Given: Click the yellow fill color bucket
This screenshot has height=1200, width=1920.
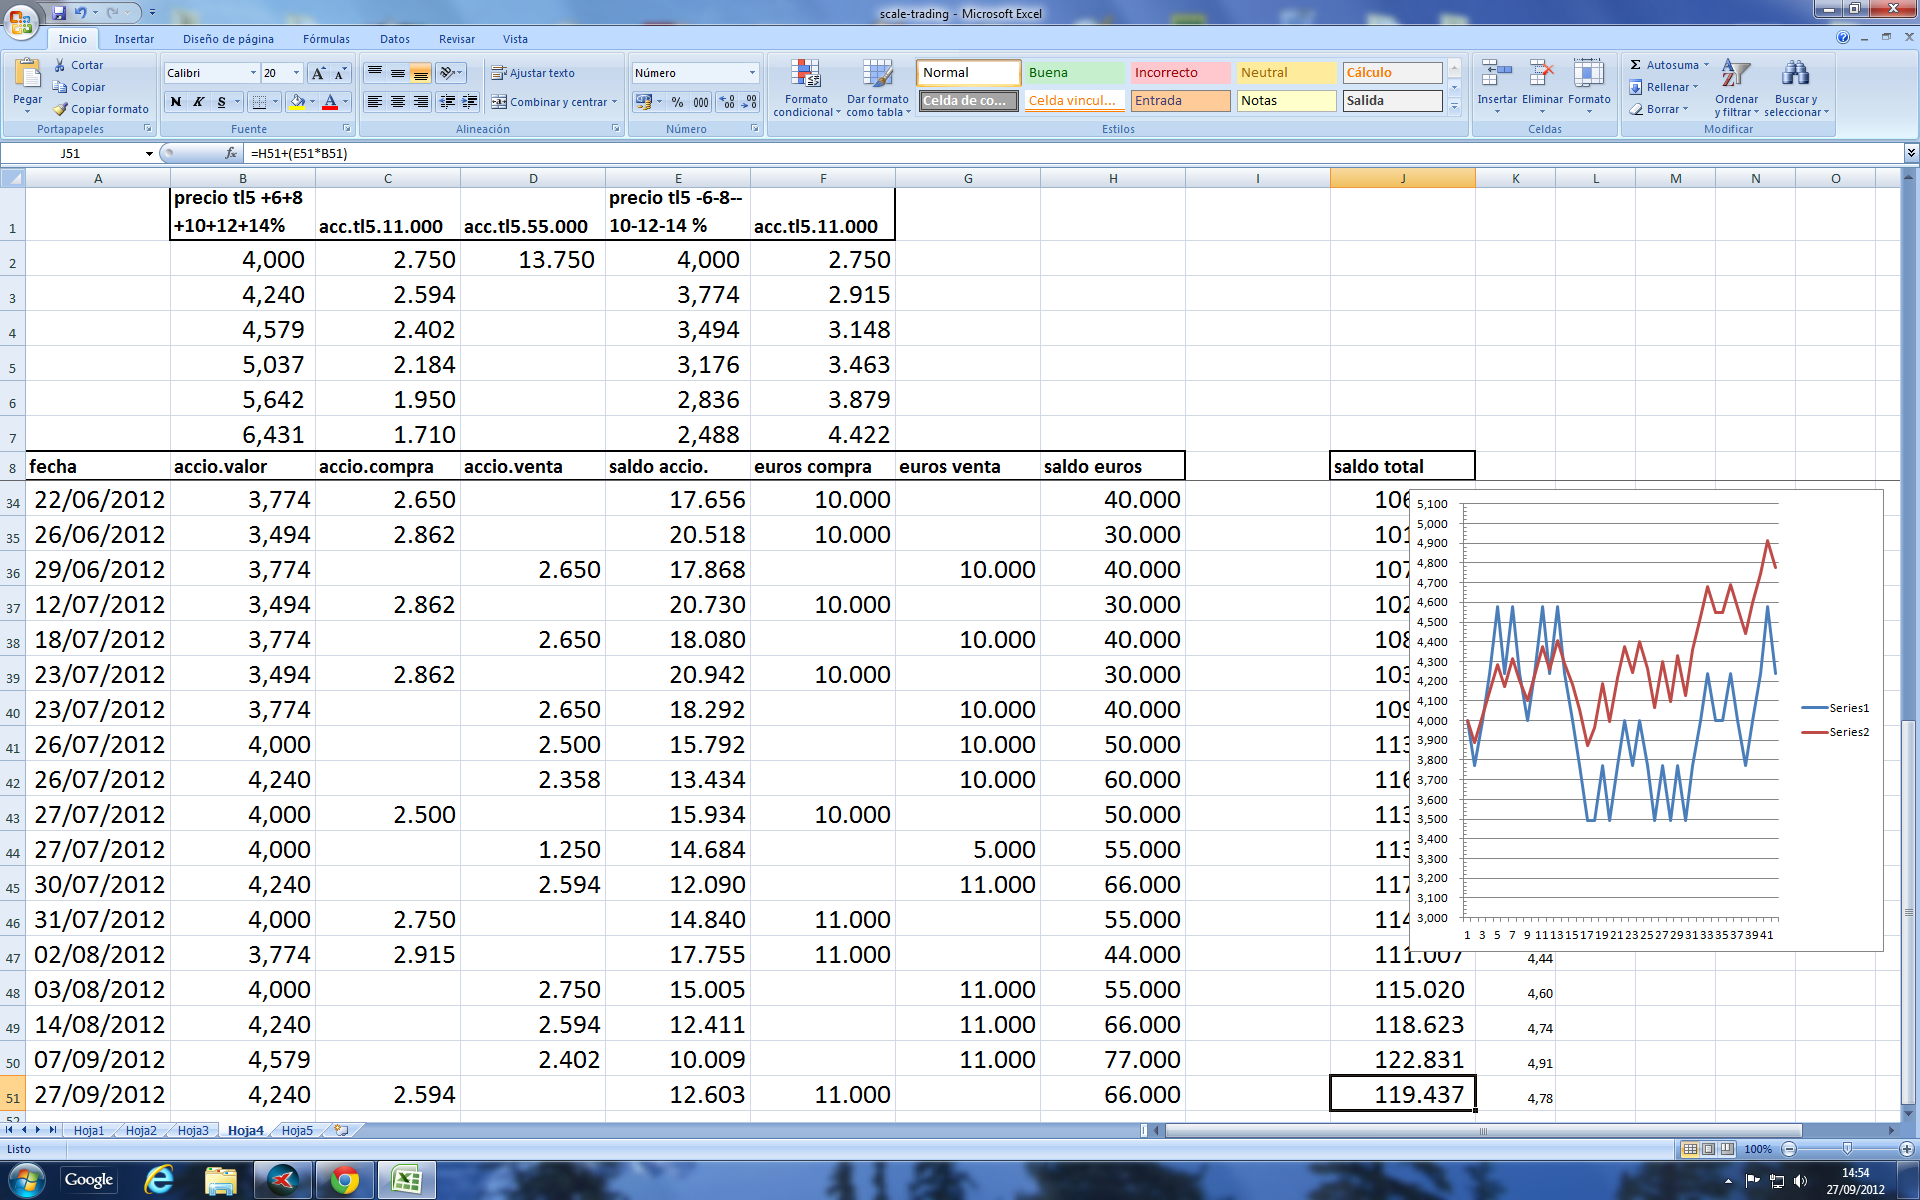Looking at the screenshot, I should pyautogui.click(x=297, y=102).
